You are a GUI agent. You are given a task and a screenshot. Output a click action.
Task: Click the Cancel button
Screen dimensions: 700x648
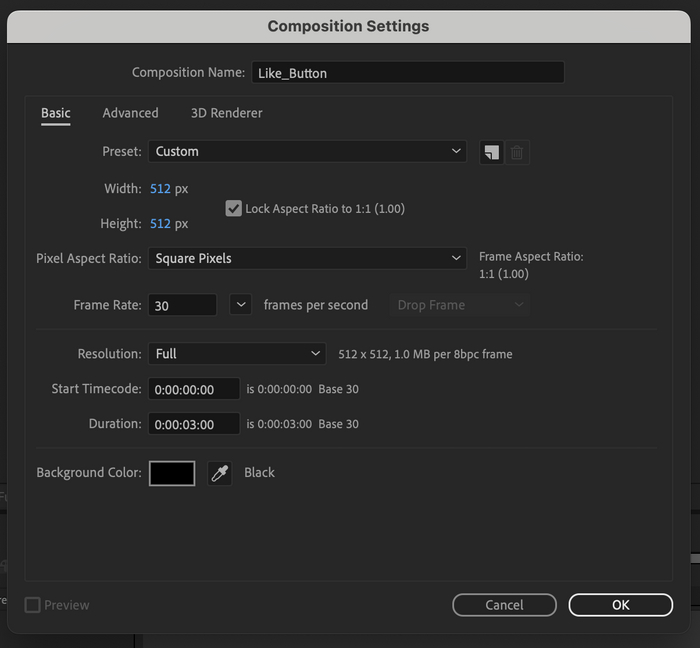click(x=504, y=605)
